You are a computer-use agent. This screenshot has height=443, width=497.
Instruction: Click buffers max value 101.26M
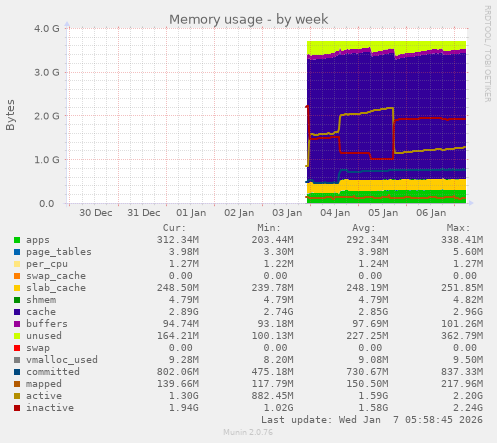462,324
